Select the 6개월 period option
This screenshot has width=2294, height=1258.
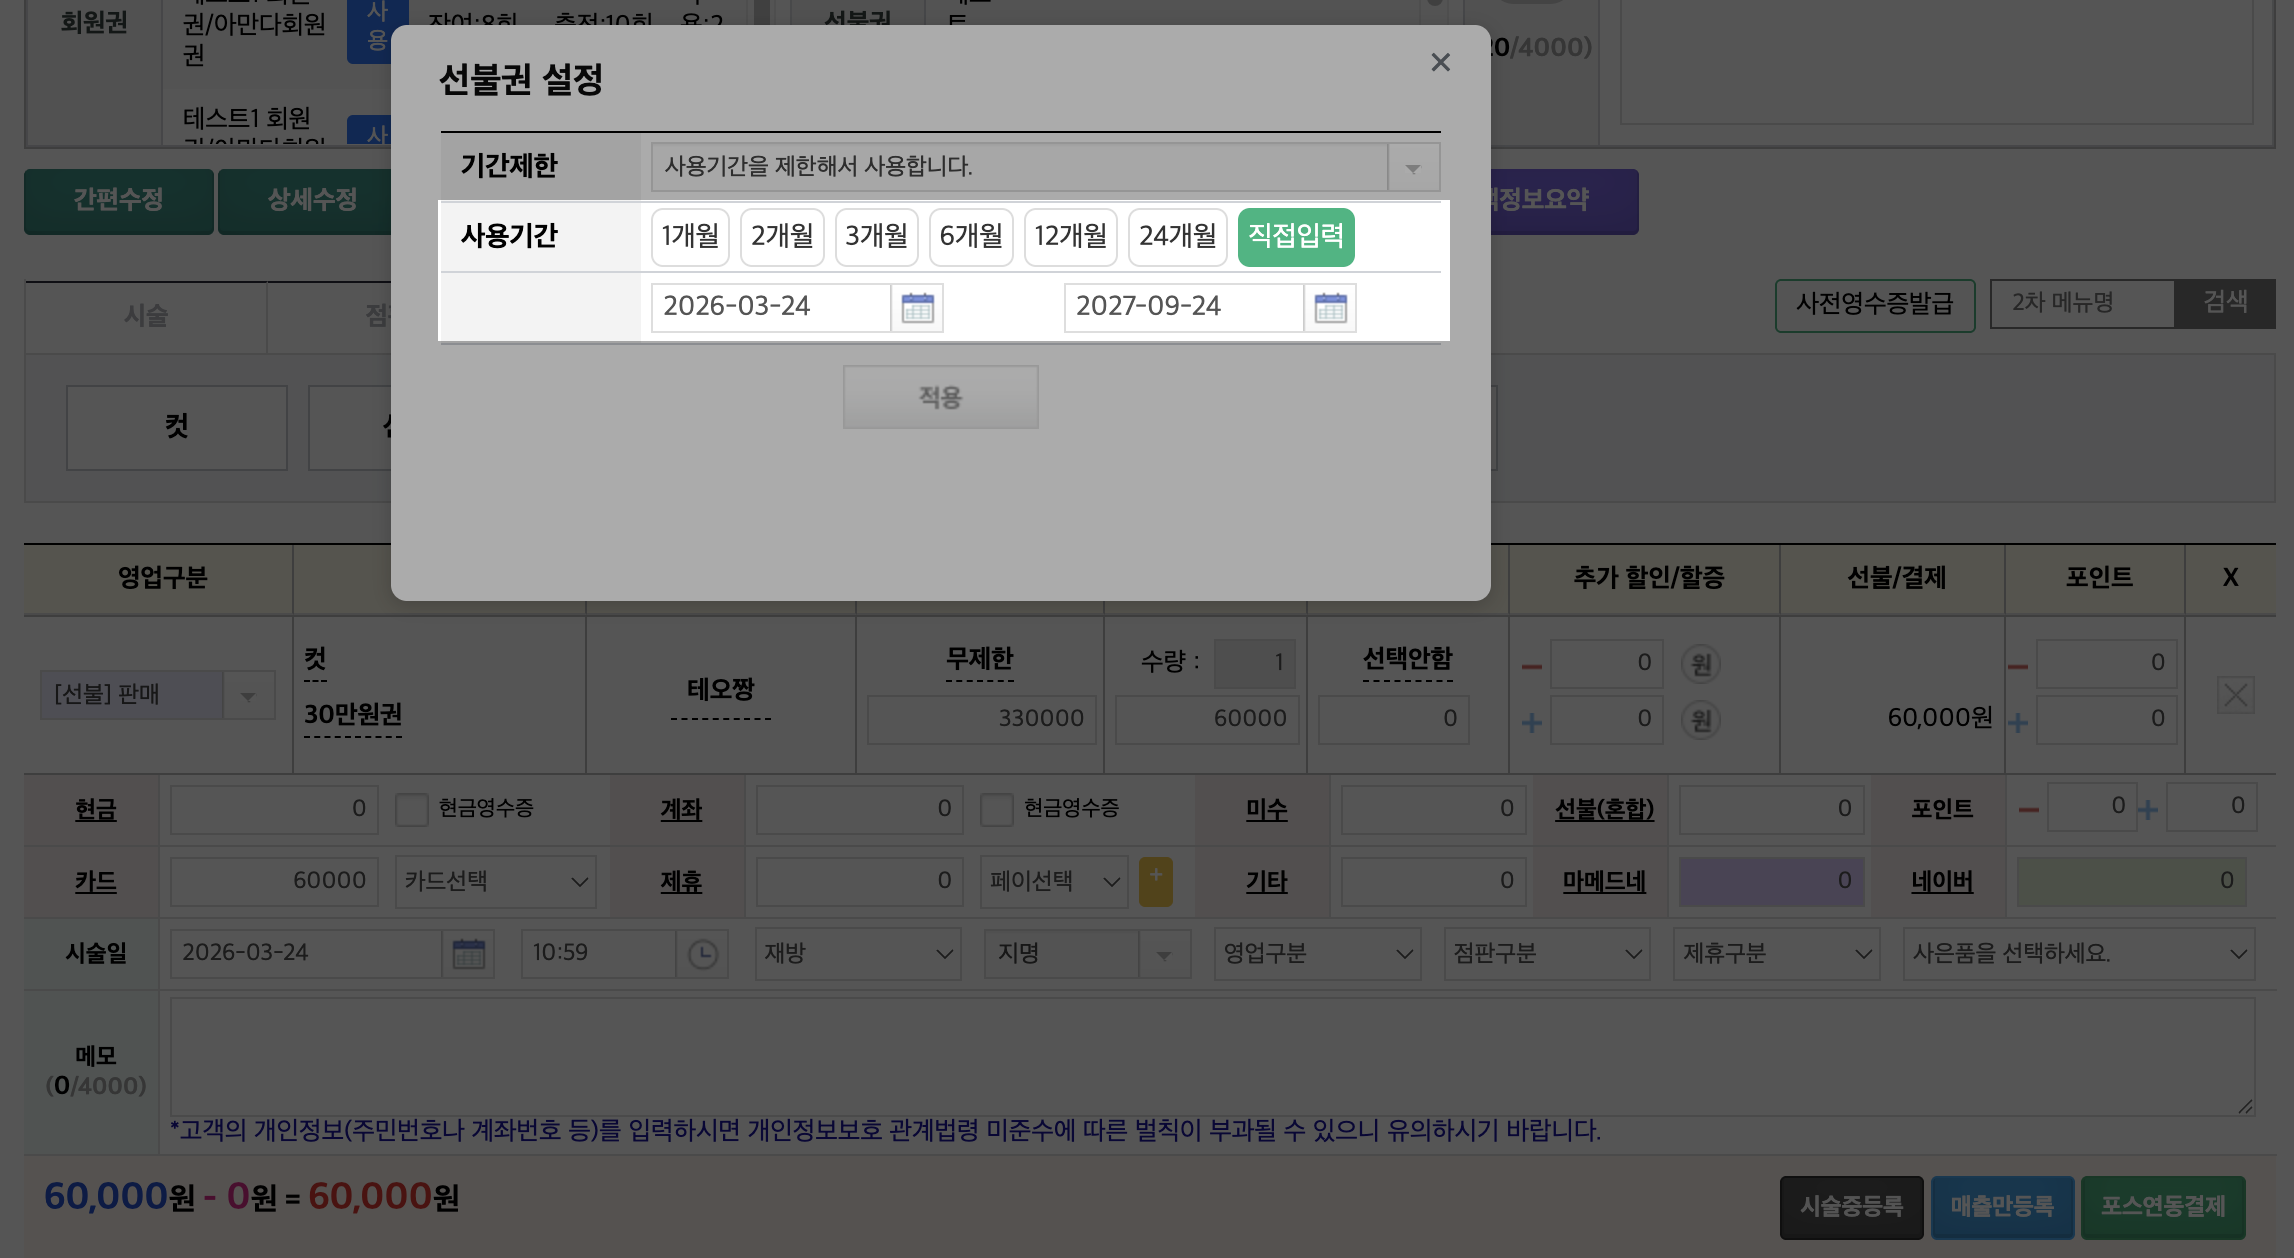[x=970, y=237]
